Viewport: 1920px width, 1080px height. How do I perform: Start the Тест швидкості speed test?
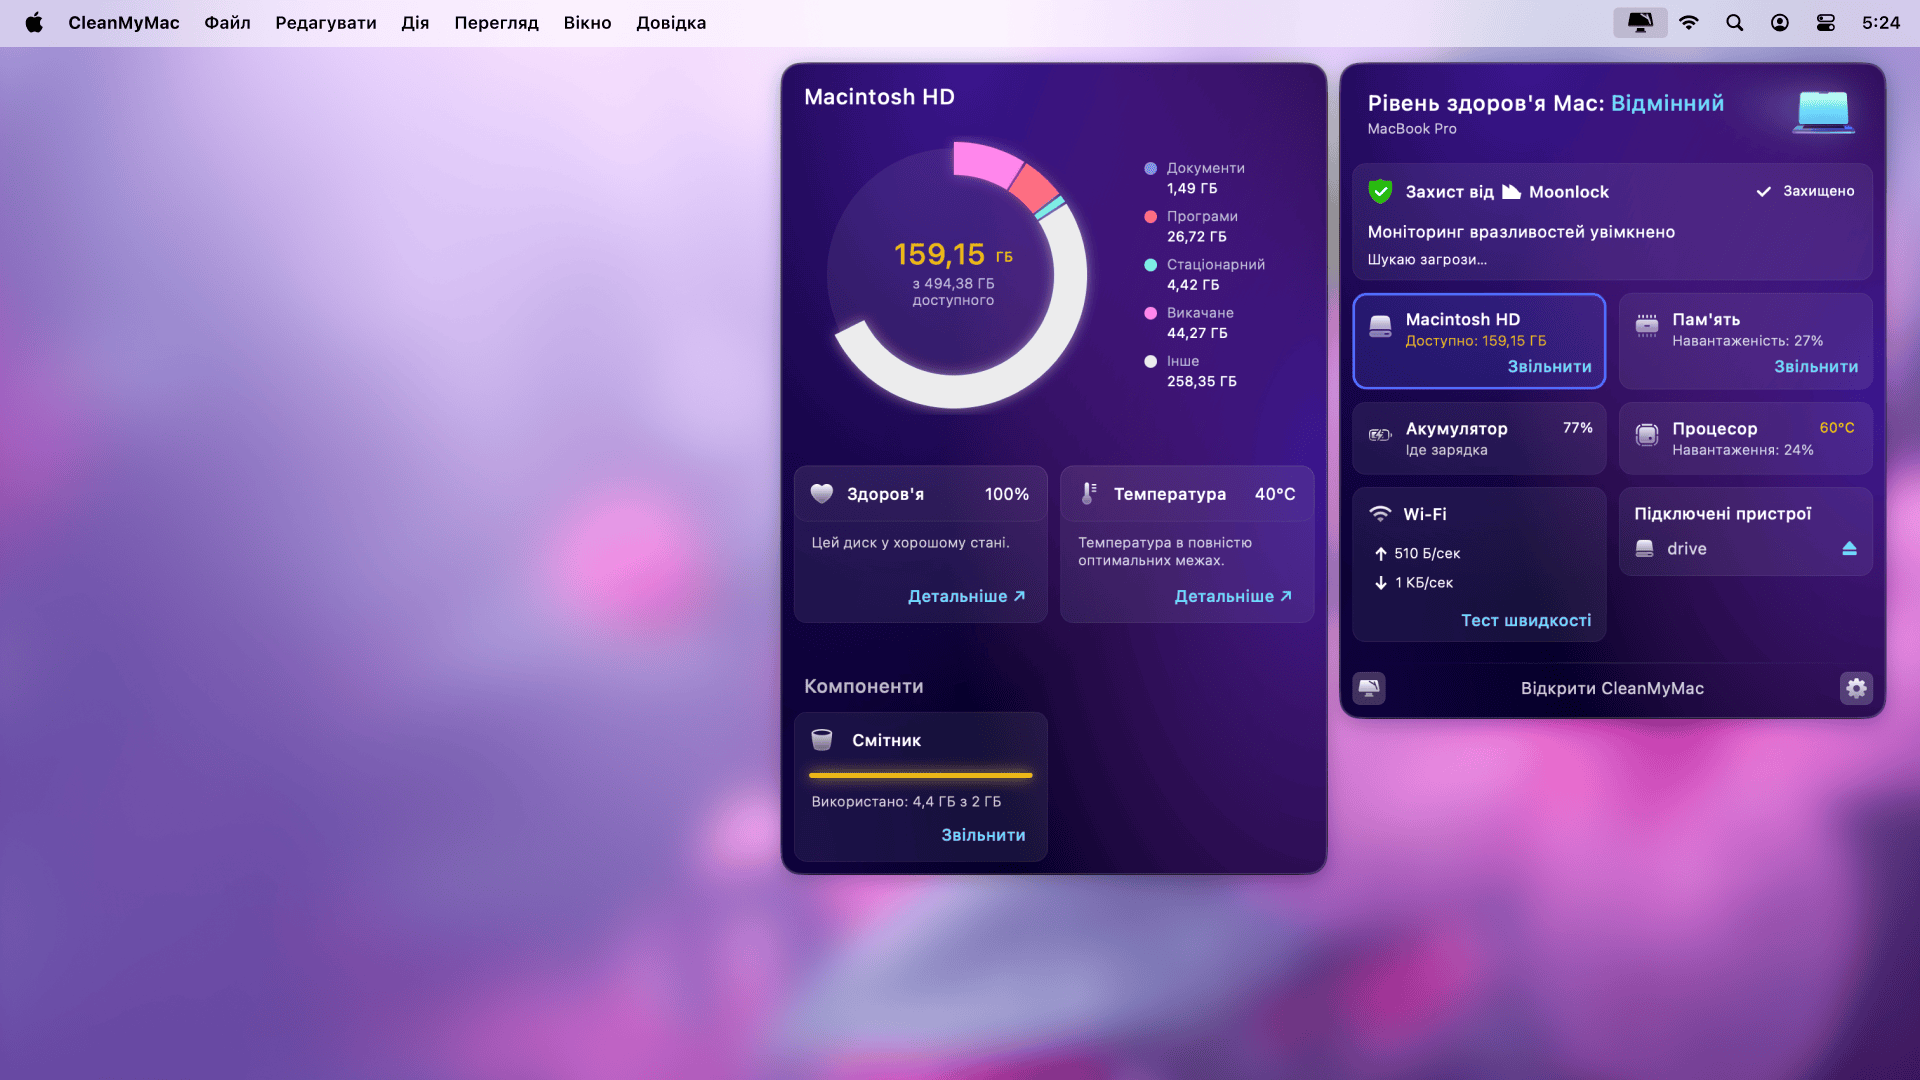tap(1526, 620)
